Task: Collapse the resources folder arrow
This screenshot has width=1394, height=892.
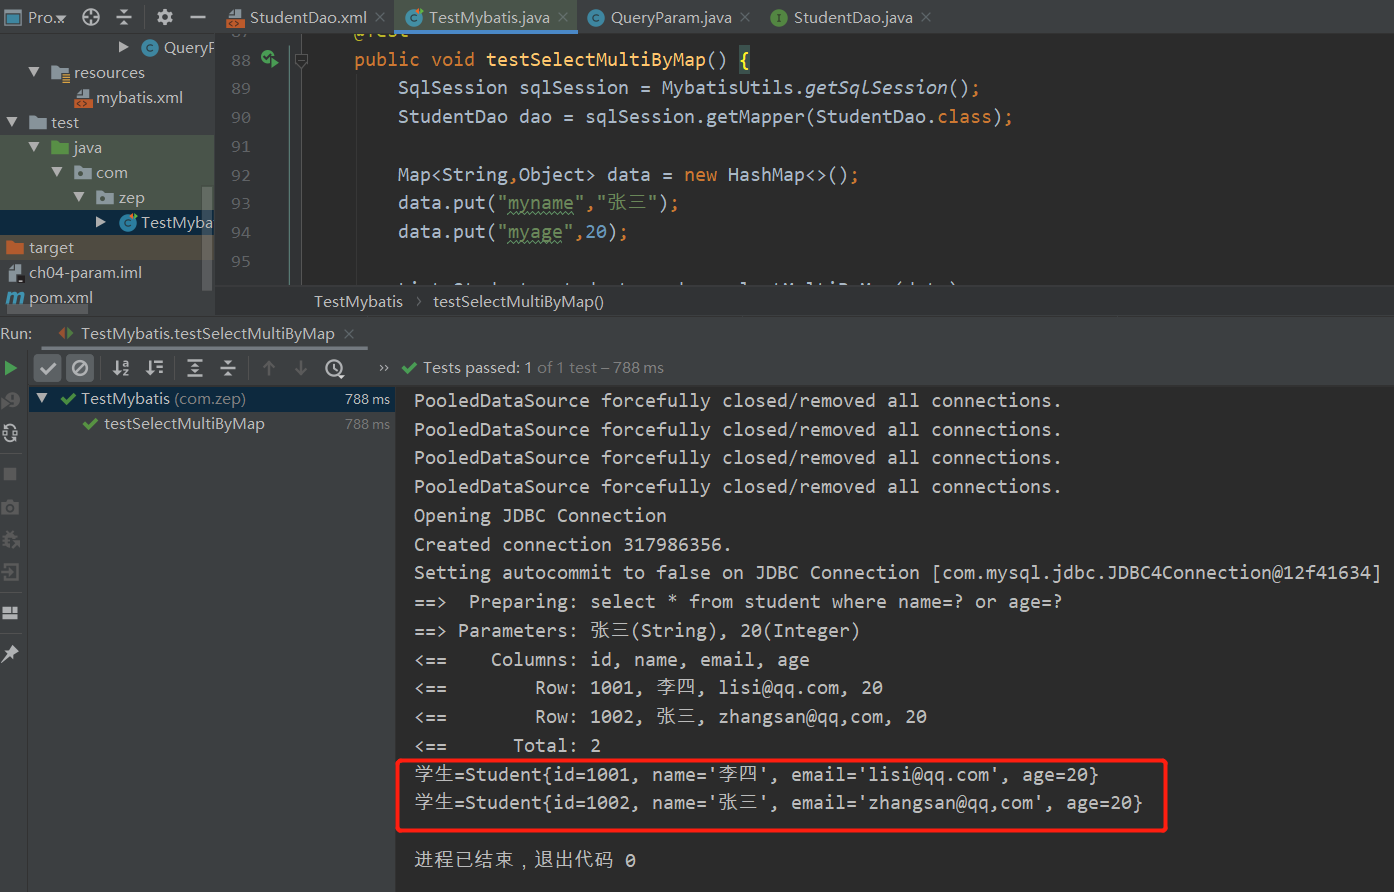Action: tap(34, 72)
